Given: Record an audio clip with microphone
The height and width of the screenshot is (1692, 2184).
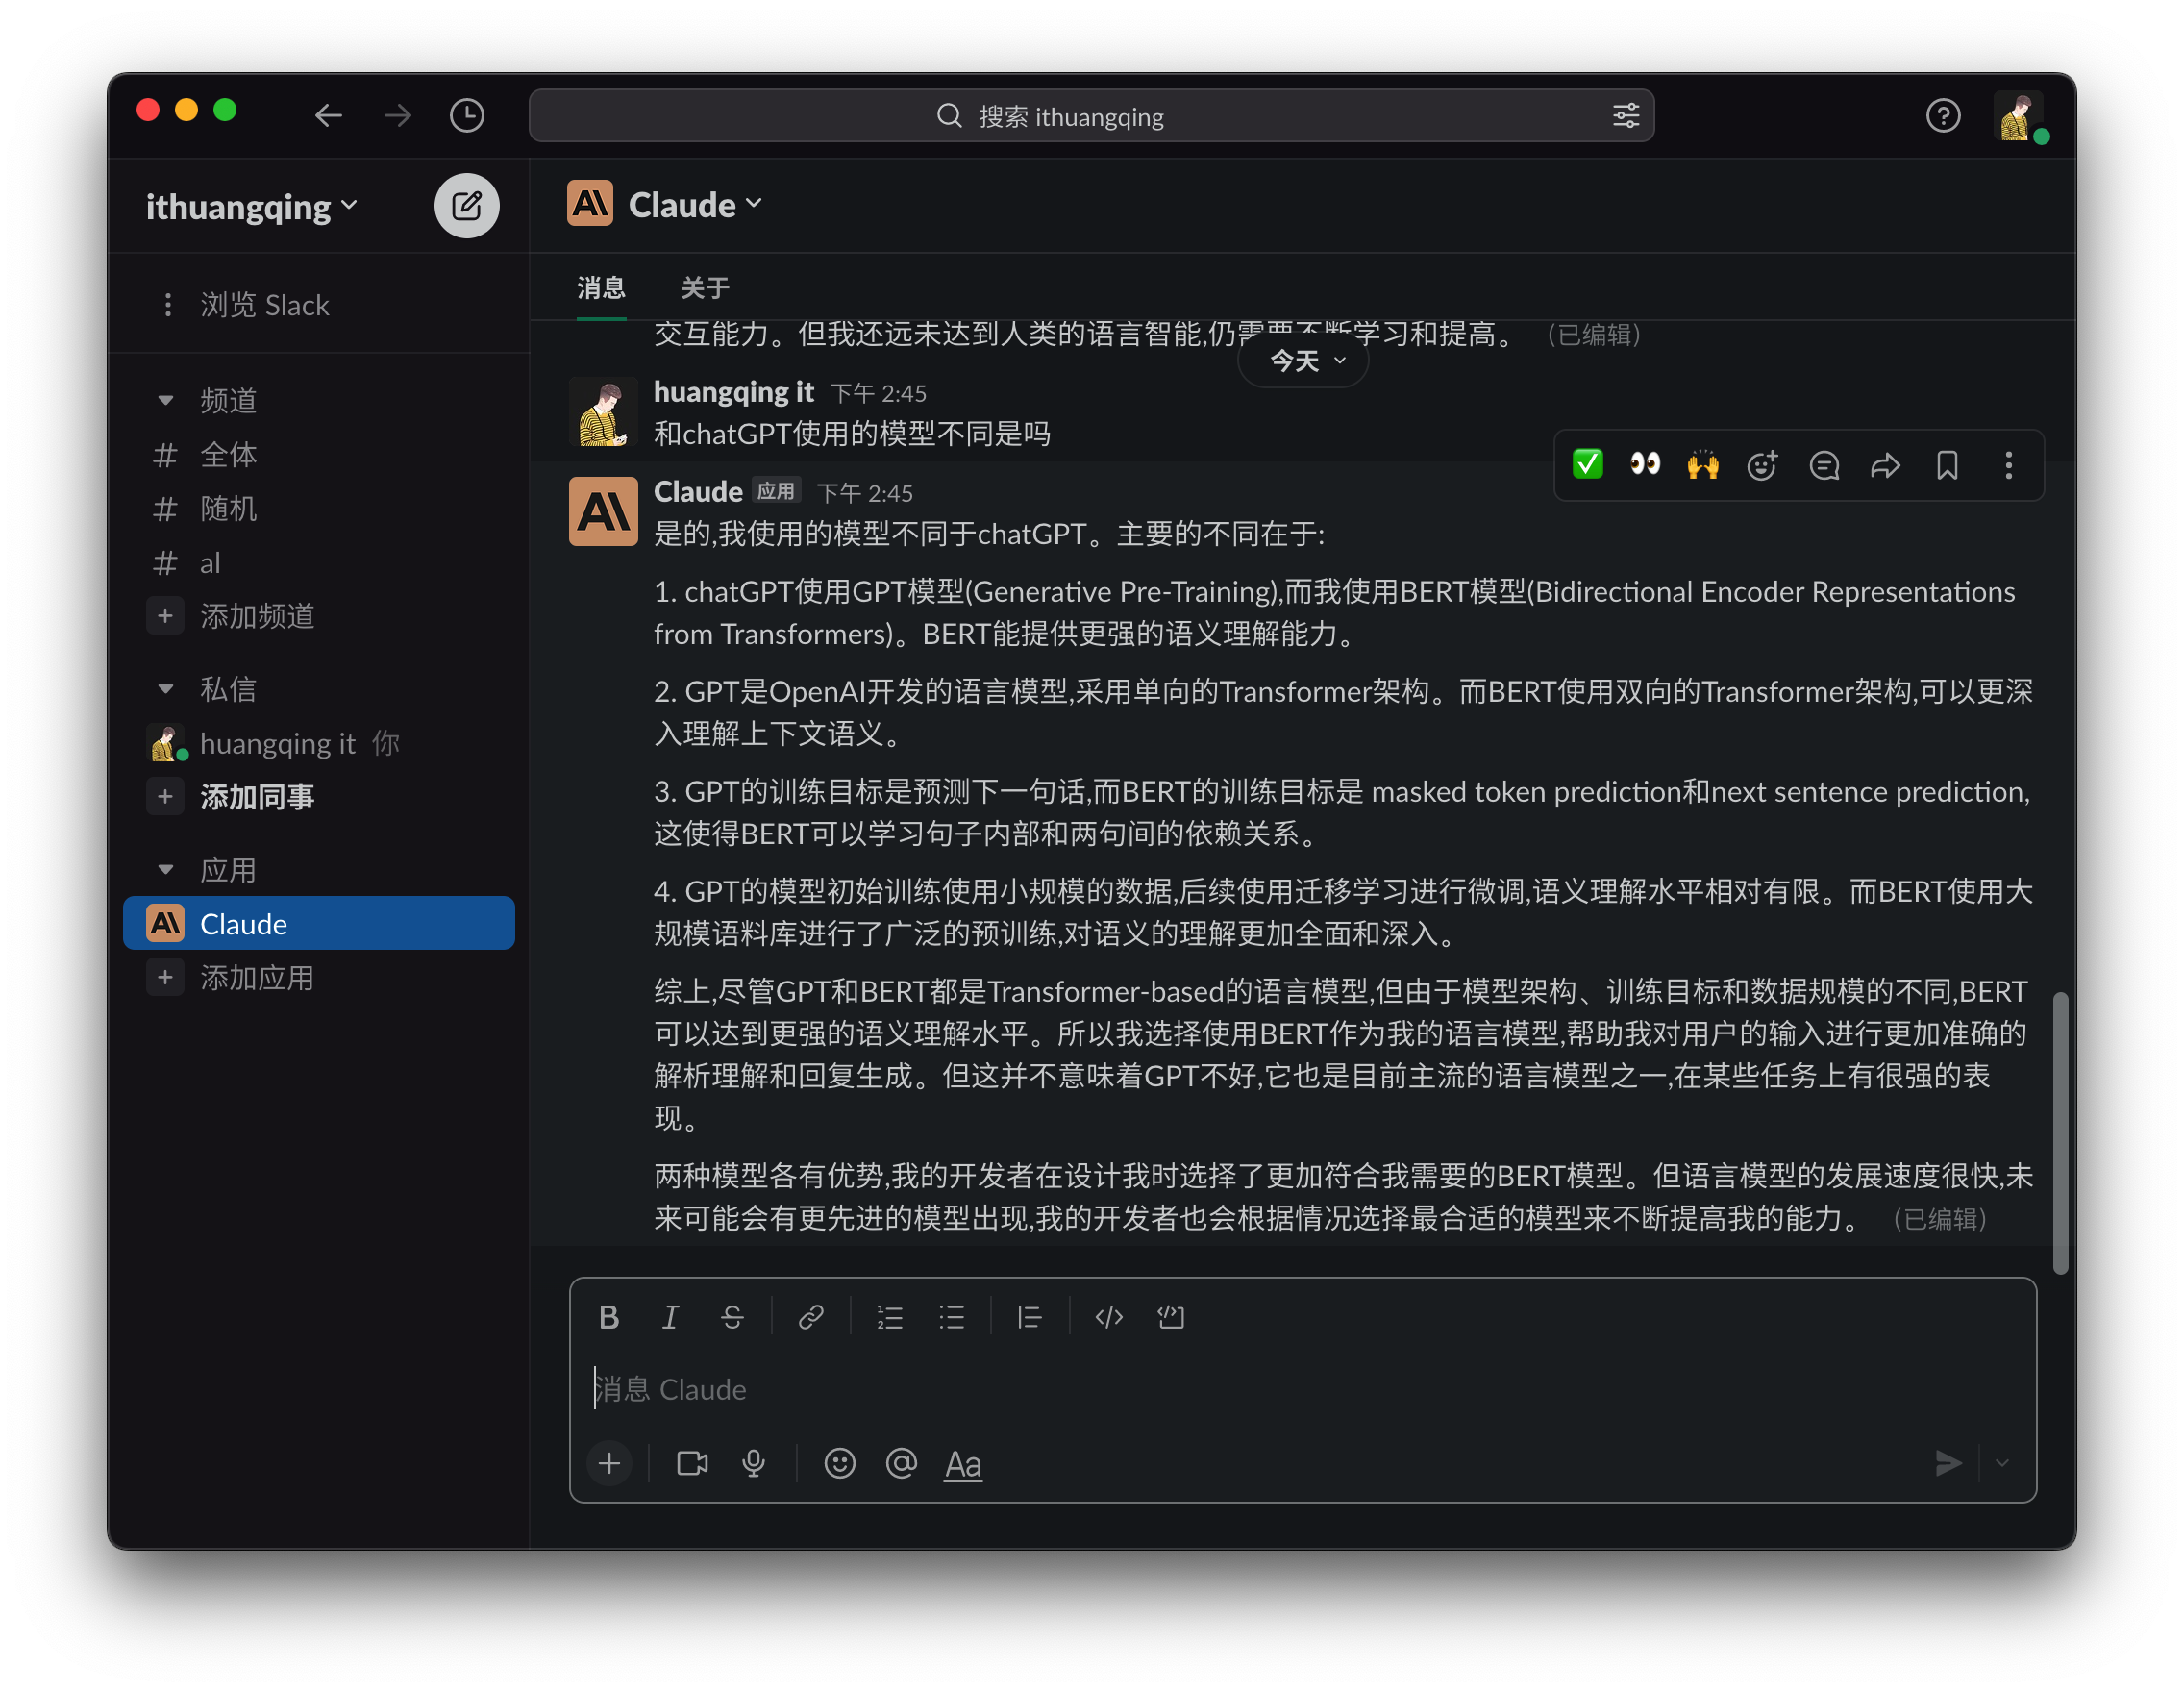Looking at the screenshot, I should pos(753,1464).
